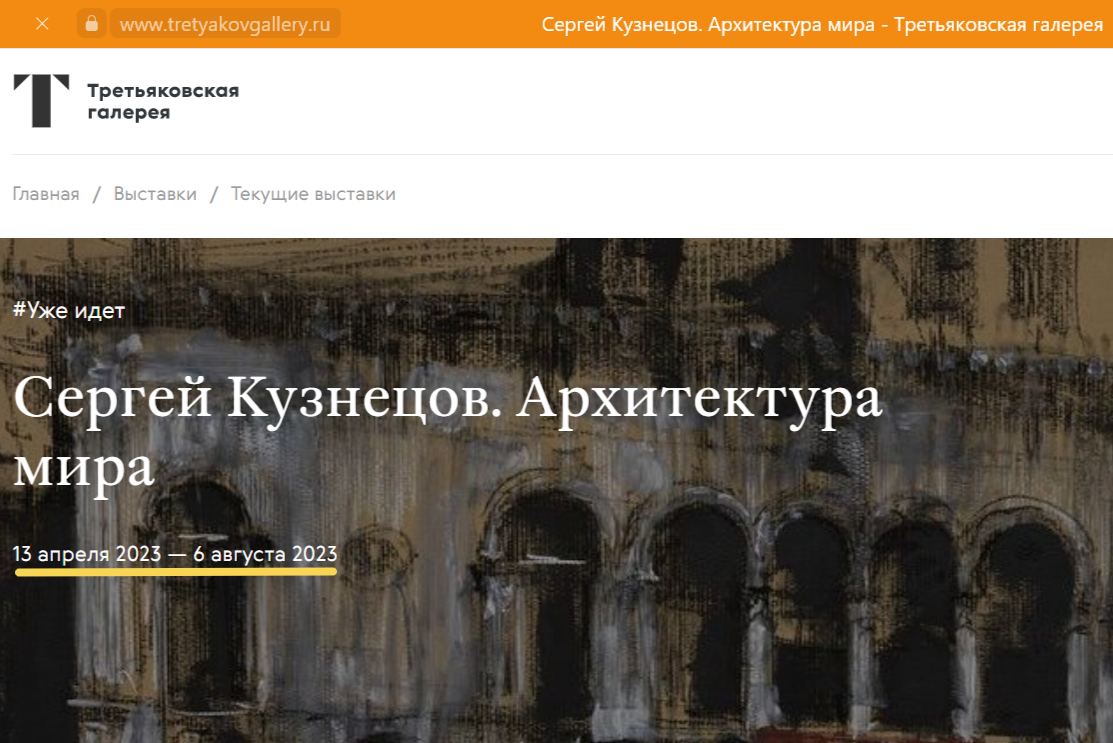Close the browser tab with X icon
Viewport: 1113px width, 743px height.
pyautogui.click(x=43, y=24)
